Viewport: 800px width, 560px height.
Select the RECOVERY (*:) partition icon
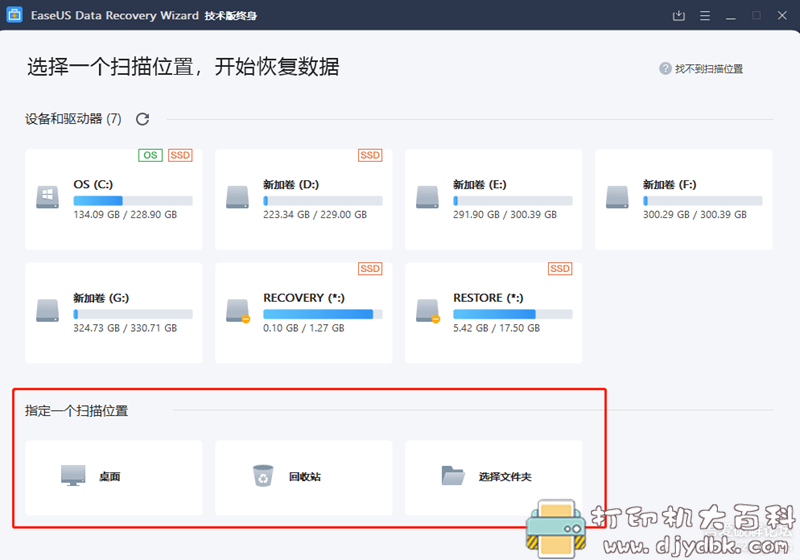pyautogui.click(x=238, y=311)
